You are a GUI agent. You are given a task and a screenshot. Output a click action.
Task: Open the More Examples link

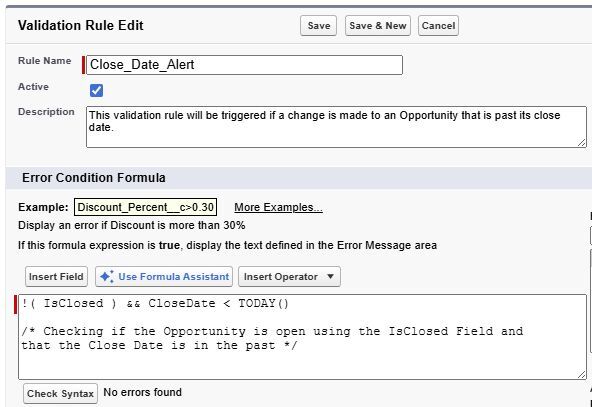(278, 207)
